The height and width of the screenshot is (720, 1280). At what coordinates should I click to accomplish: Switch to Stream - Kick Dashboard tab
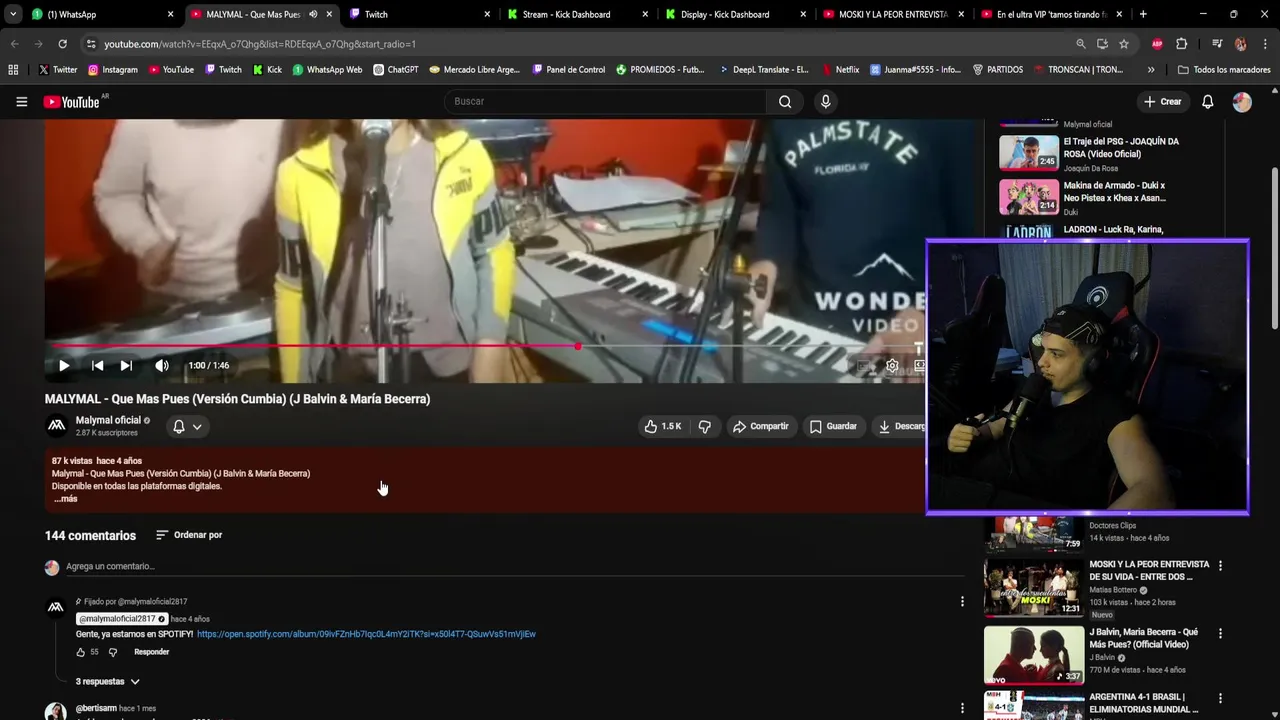coord(576,14)
